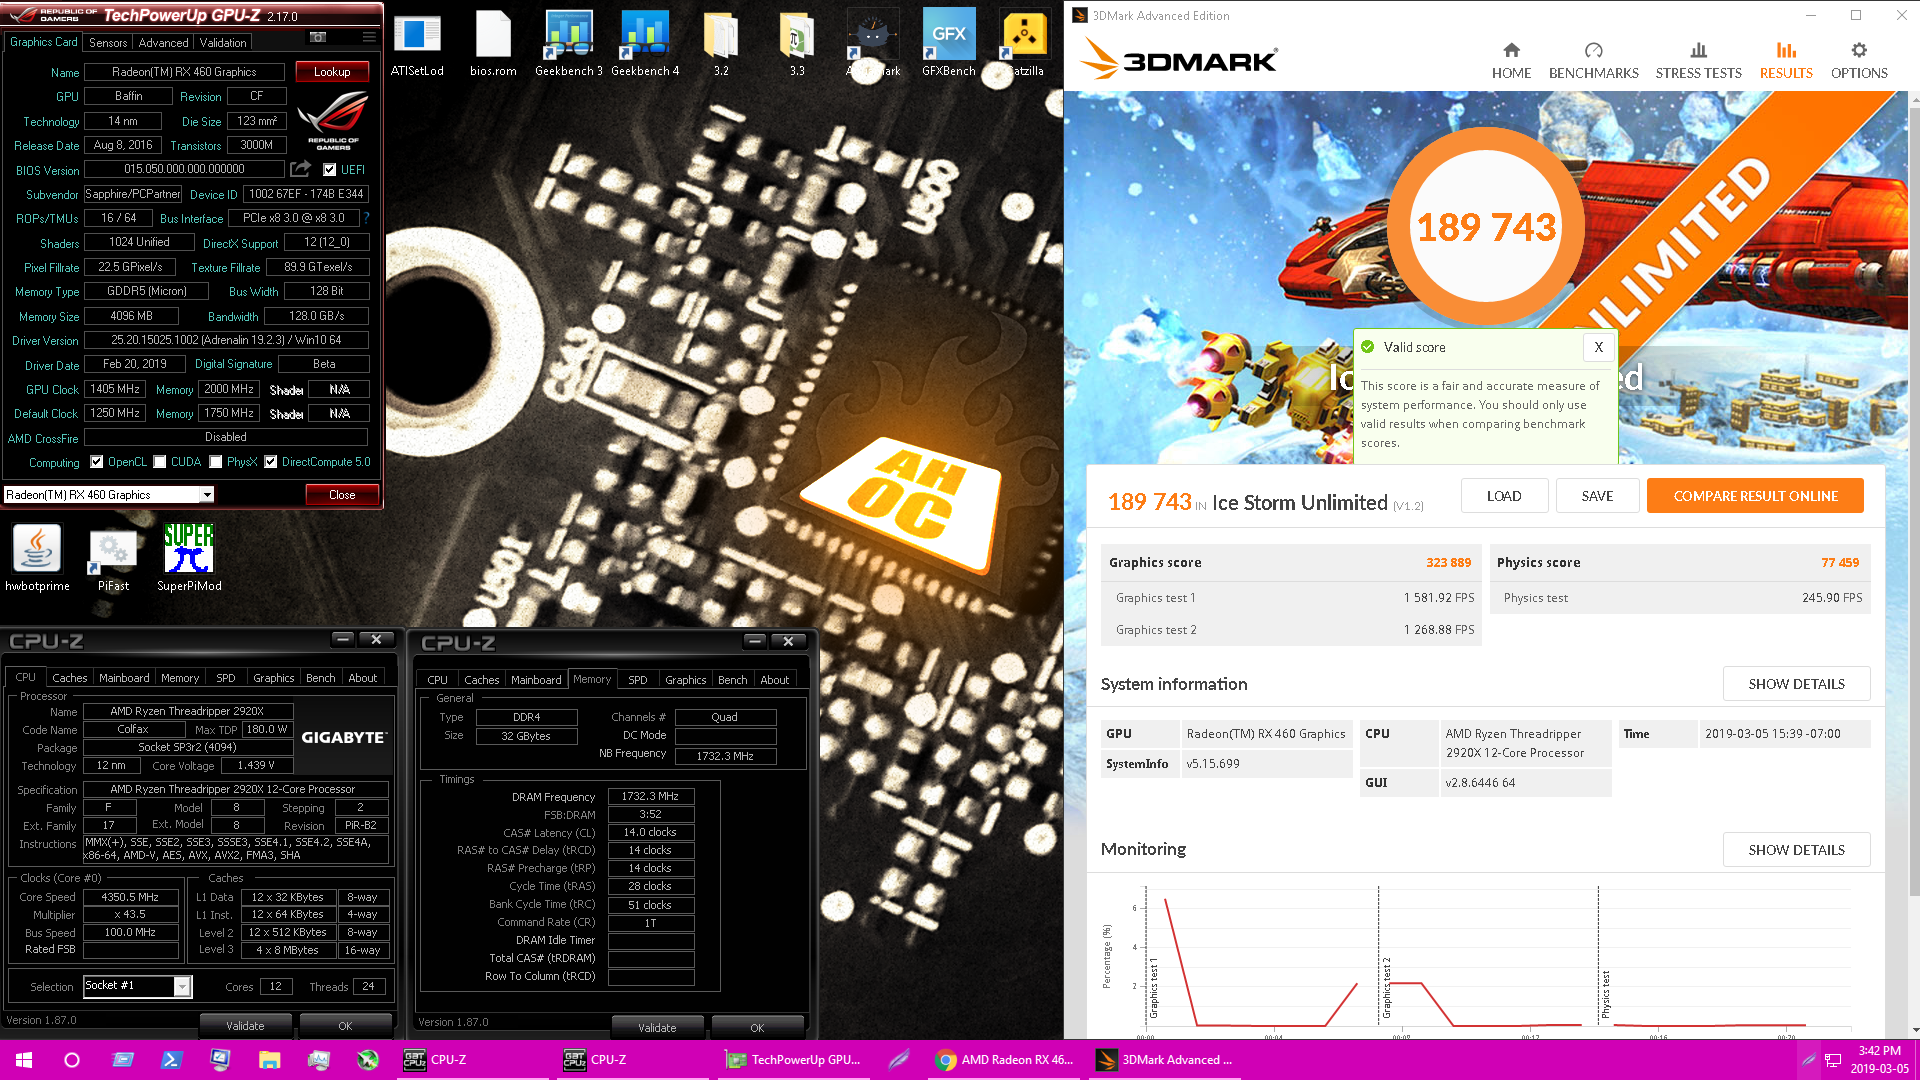The image size is (1920, 1080).
Task: Launch GFXBench from the desktop
Action: coord(948,44)
